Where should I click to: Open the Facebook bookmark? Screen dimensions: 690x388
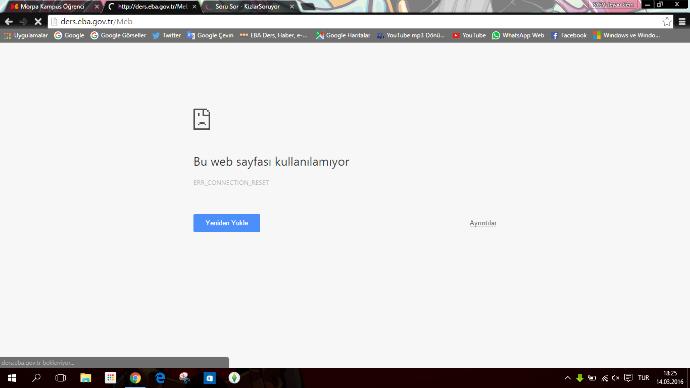(x=569, y=35)
